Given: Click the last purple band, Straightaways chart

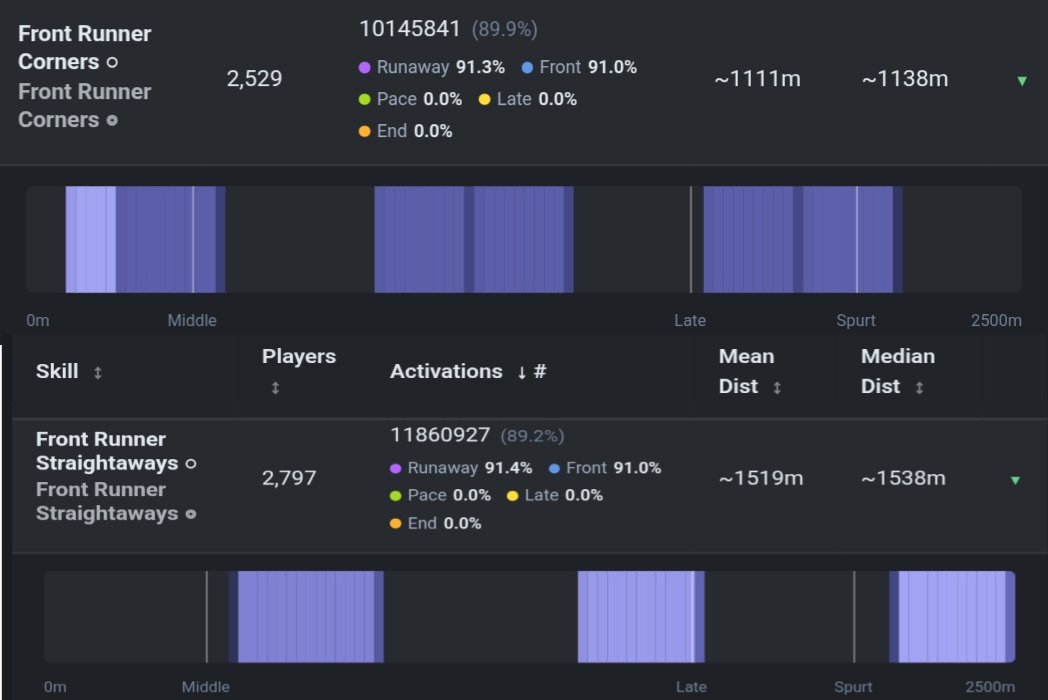Looking at the screenshot, I should point(952,616).
